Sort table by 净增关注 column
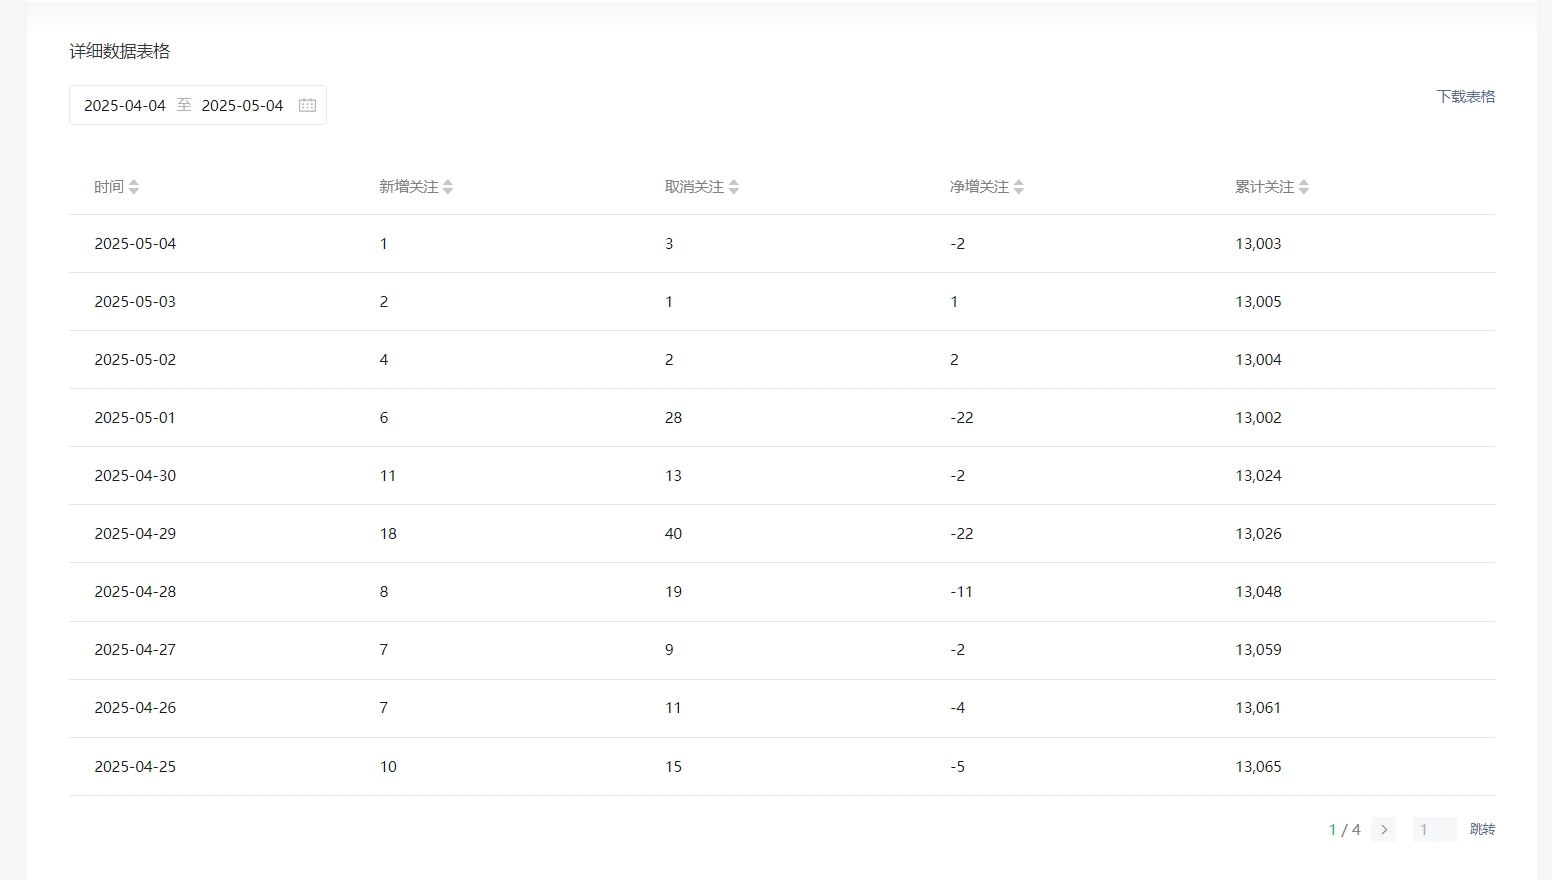Image resolution: width=1552 pixels, height=880 pixels. tap(1019, 187)
